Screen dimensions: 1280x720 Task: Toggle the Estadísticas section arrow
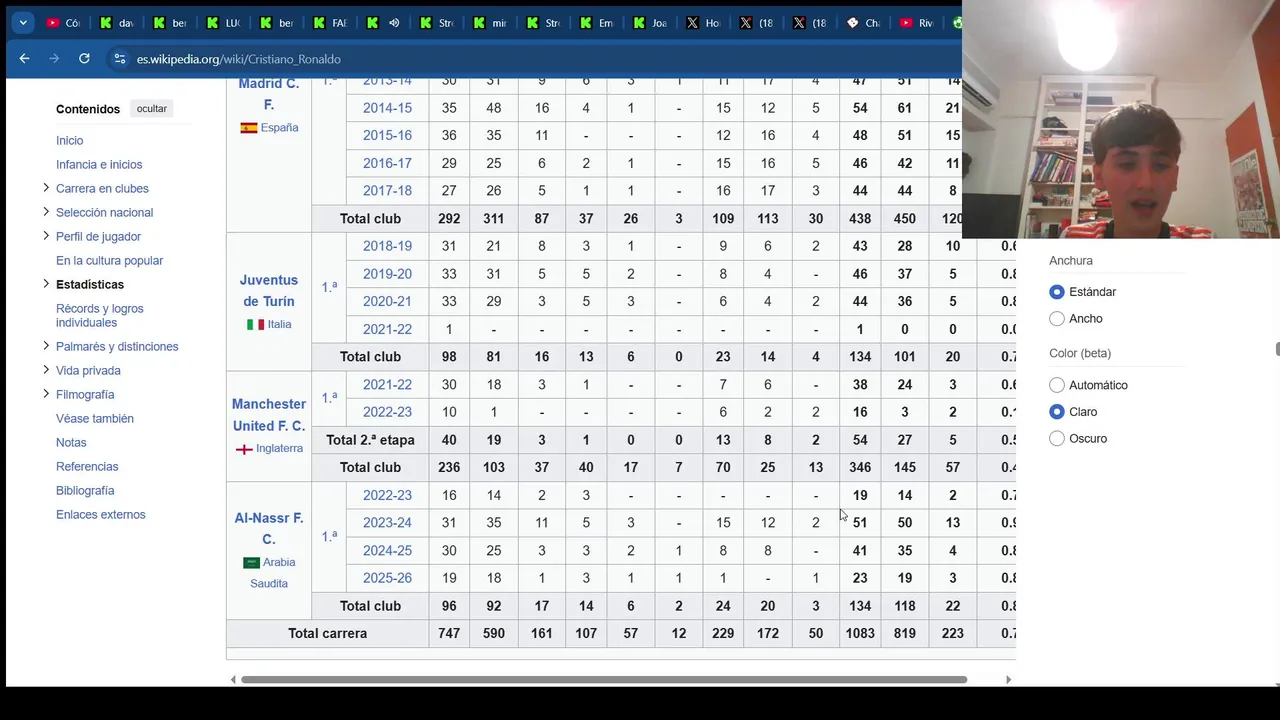[46, 284]
